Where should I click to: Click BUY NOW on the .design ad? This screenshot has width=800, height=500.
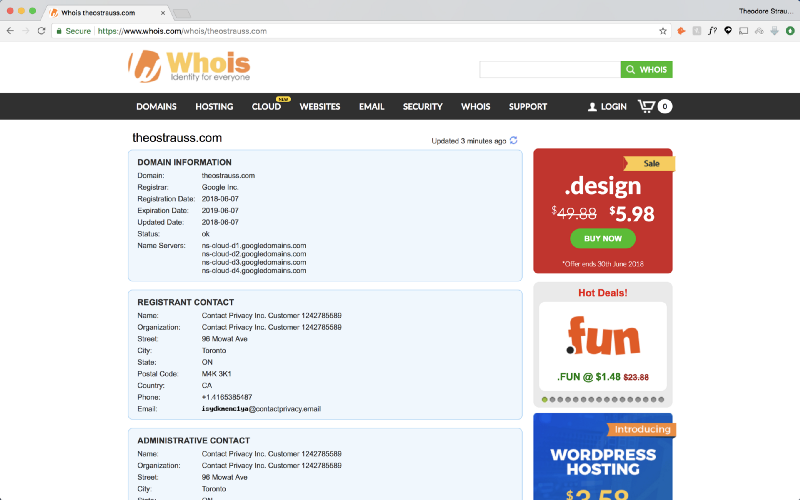coord(603,239)
